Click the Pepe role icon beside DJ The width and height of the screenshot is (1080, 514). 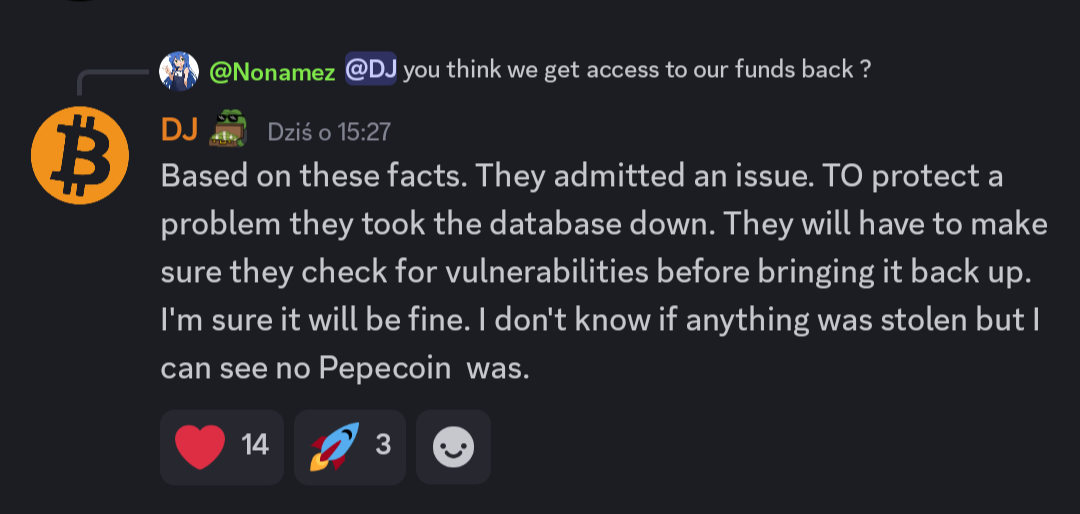[x=227, y=130]
